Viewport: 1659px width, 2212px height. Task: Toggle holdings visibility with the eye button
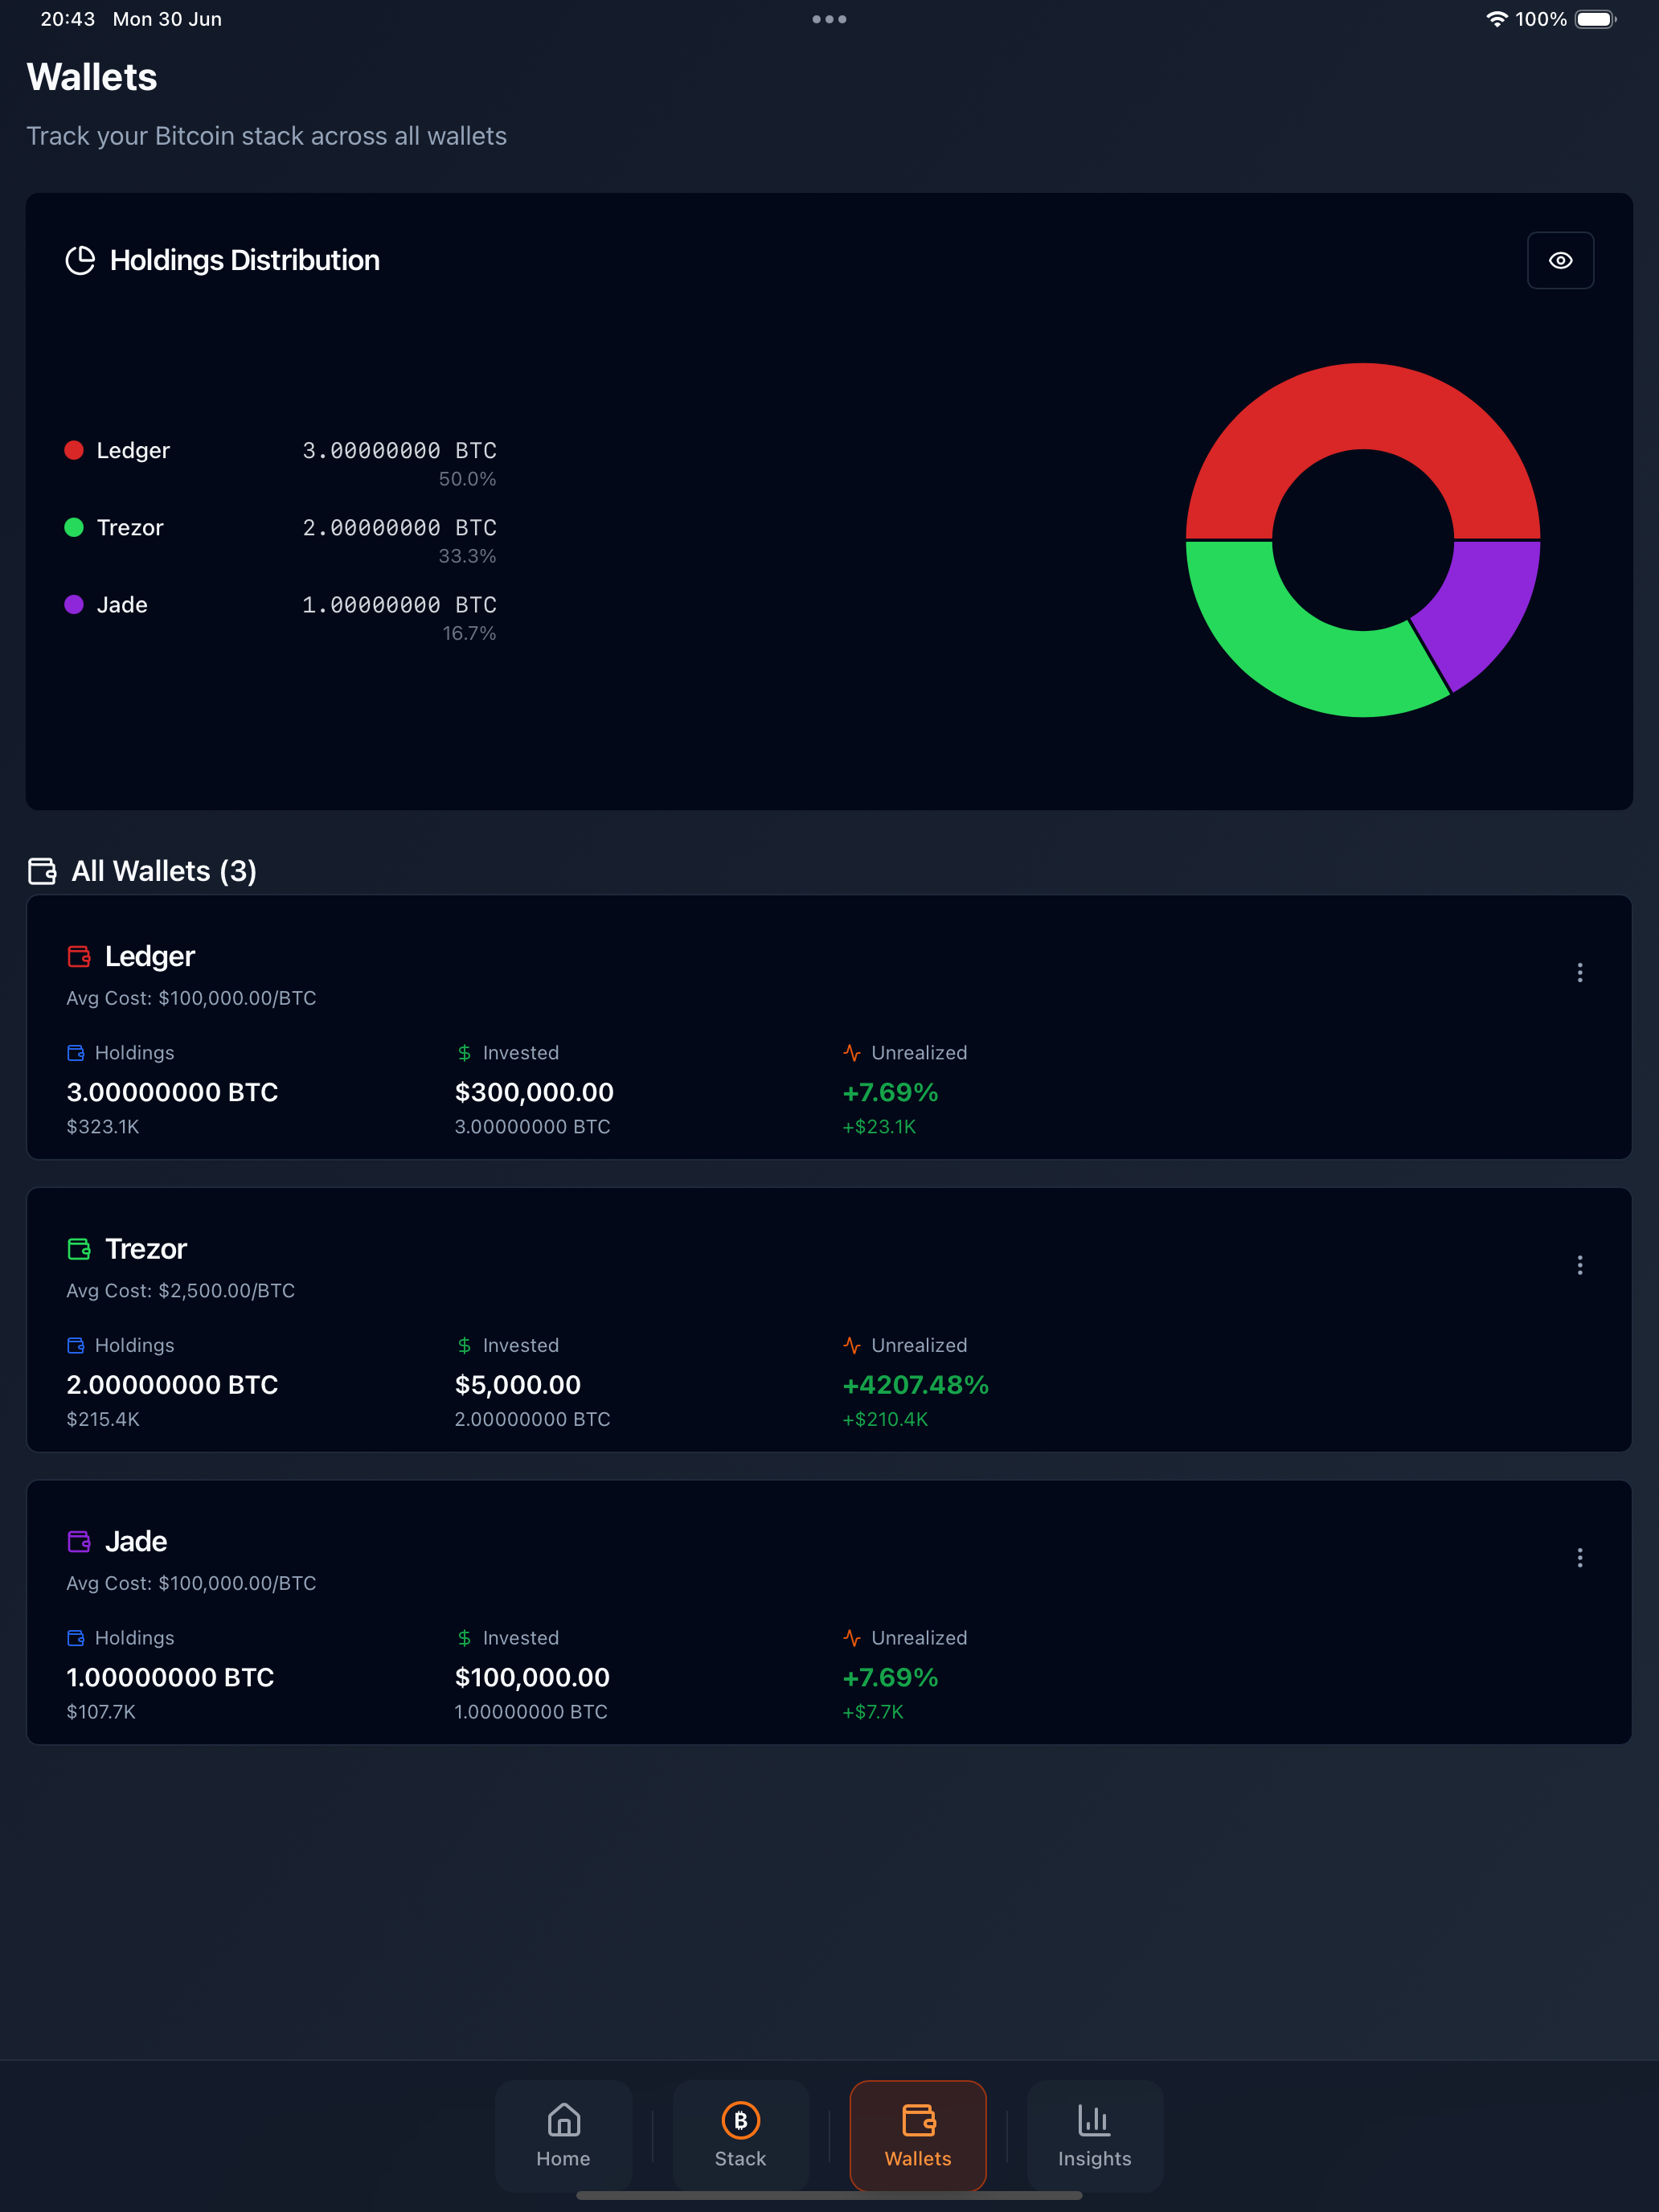click(1560, 260)
